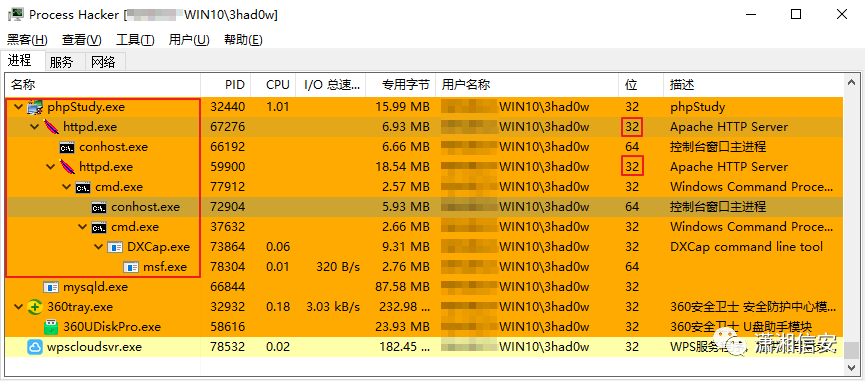Select the msf.exe process name

coord(165,267)
